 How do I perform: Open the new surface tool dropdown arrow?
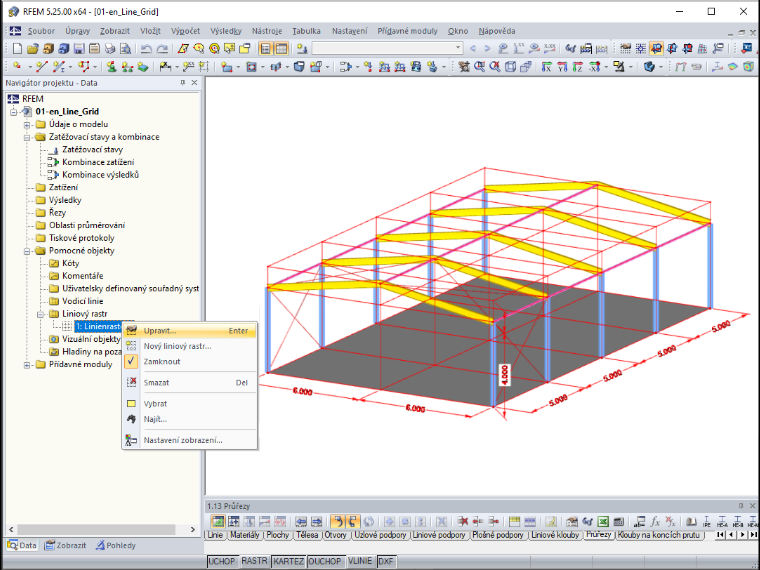(238, 67)
